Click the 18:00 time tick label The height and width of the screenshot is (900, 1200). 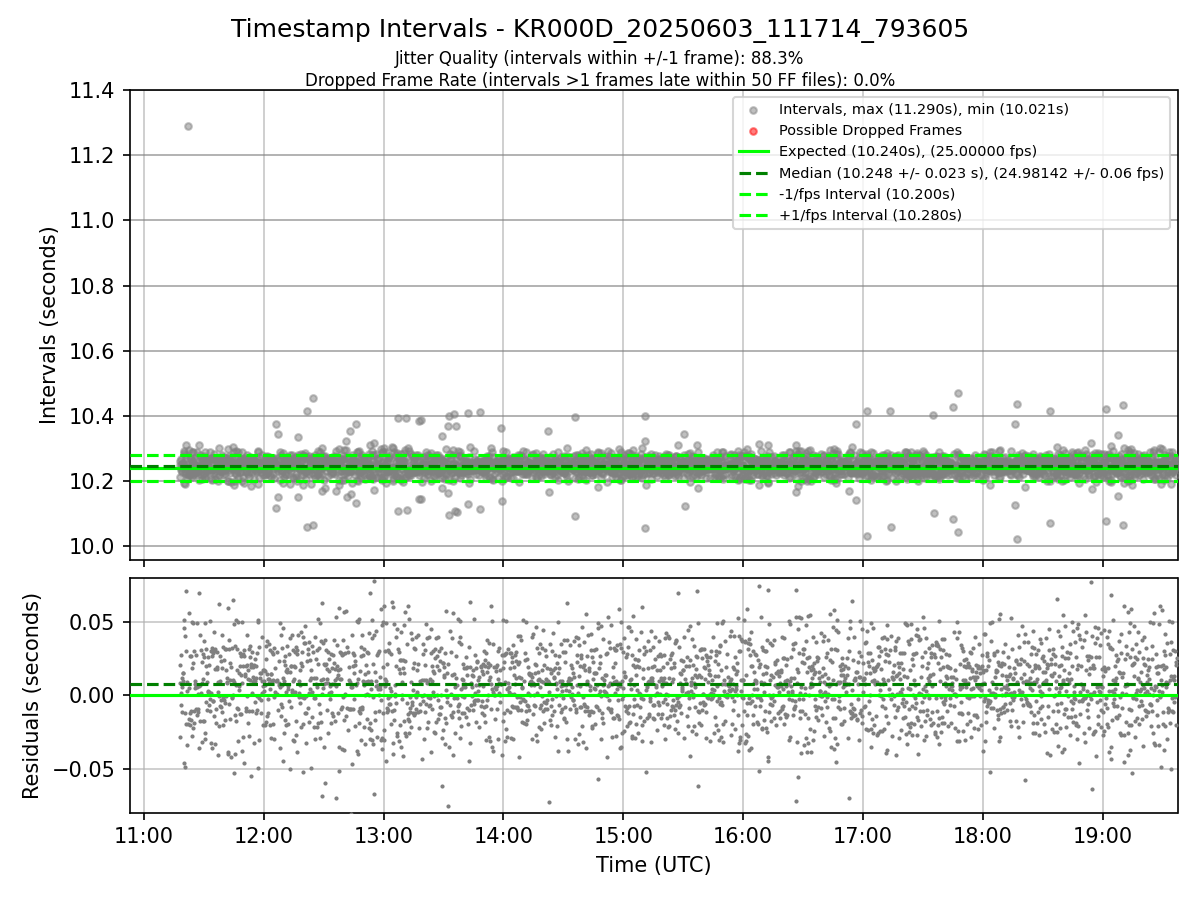[982, 835]
